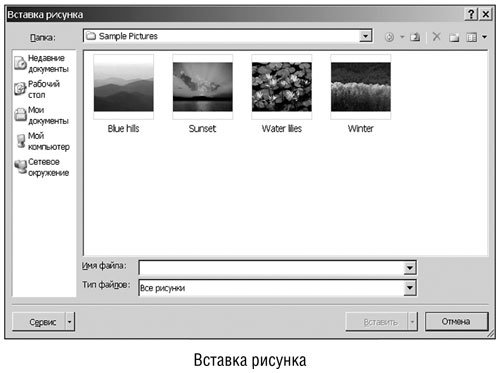Image resolution: width=500 pixels, height=373 pixels.
Task: Go up one folder level
Action: pyautogui.click(x=415, y=37)
